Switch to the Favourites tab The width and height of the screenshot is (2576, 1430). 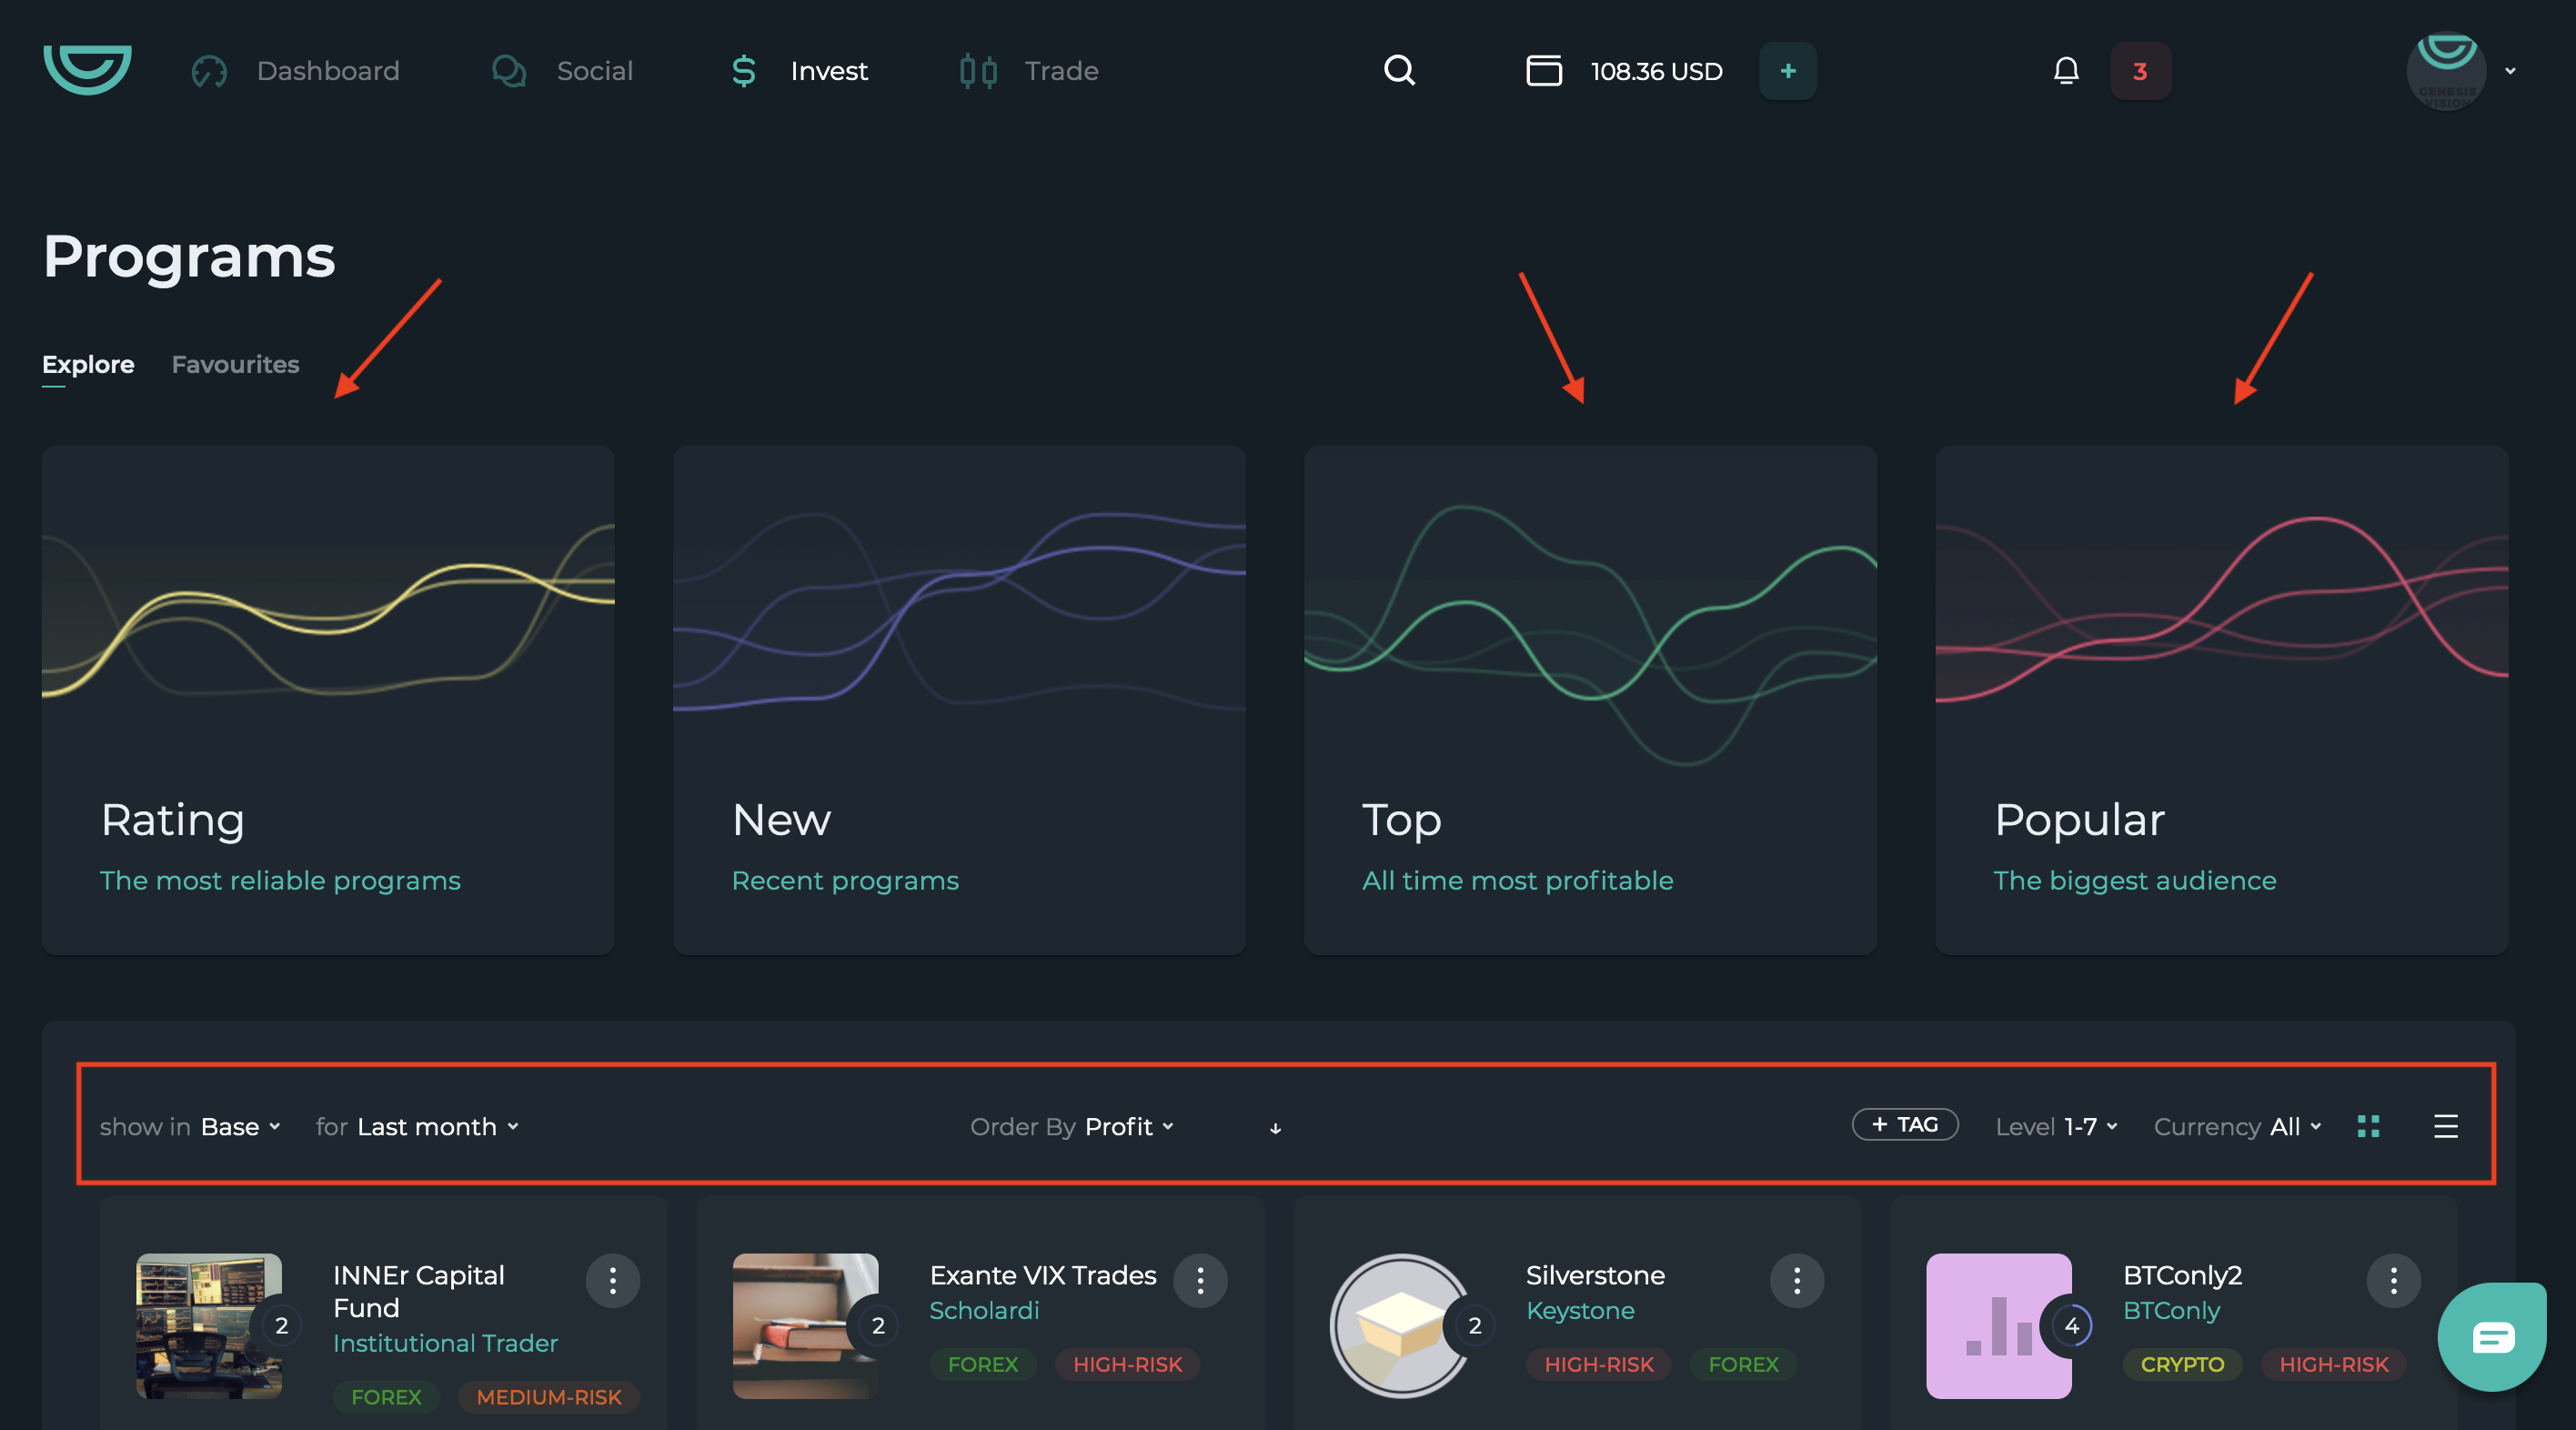click(x=235, y=364)
